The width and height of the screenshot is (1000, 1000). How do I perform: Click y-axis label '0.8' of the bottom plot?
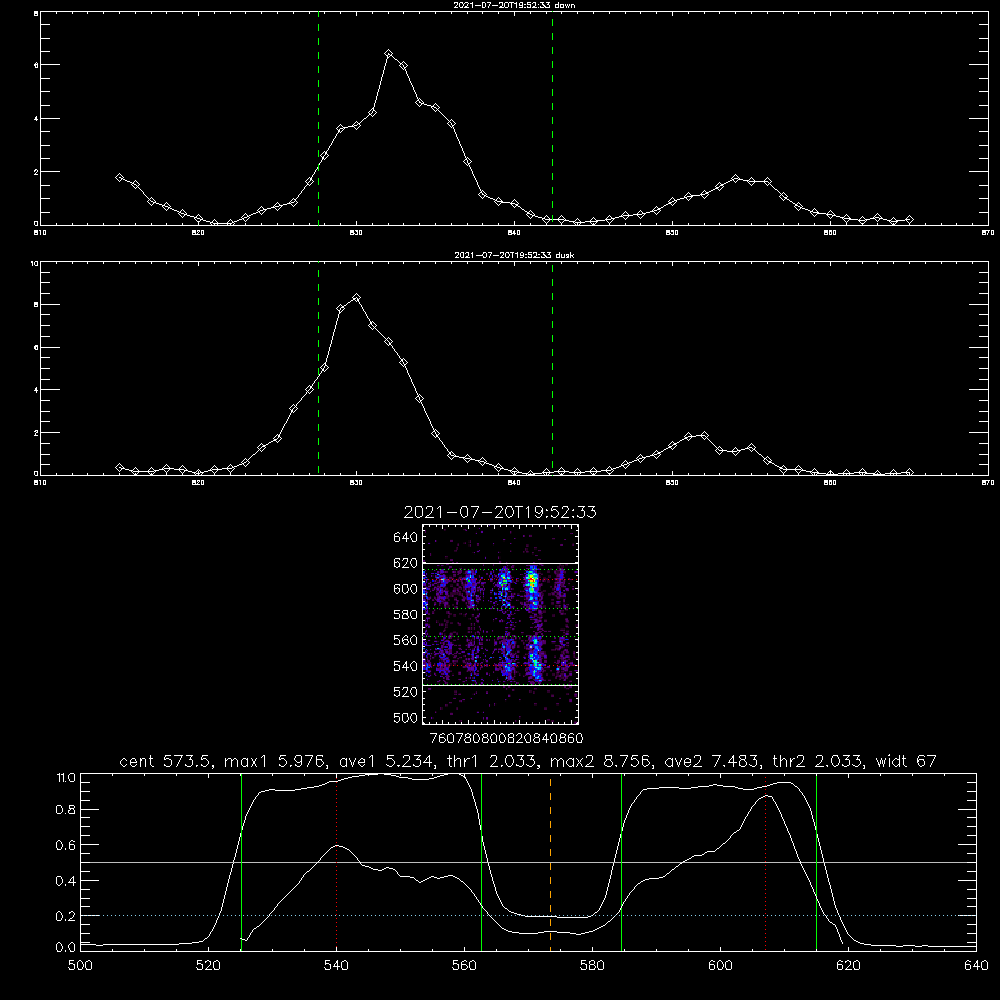coord(66,809)
